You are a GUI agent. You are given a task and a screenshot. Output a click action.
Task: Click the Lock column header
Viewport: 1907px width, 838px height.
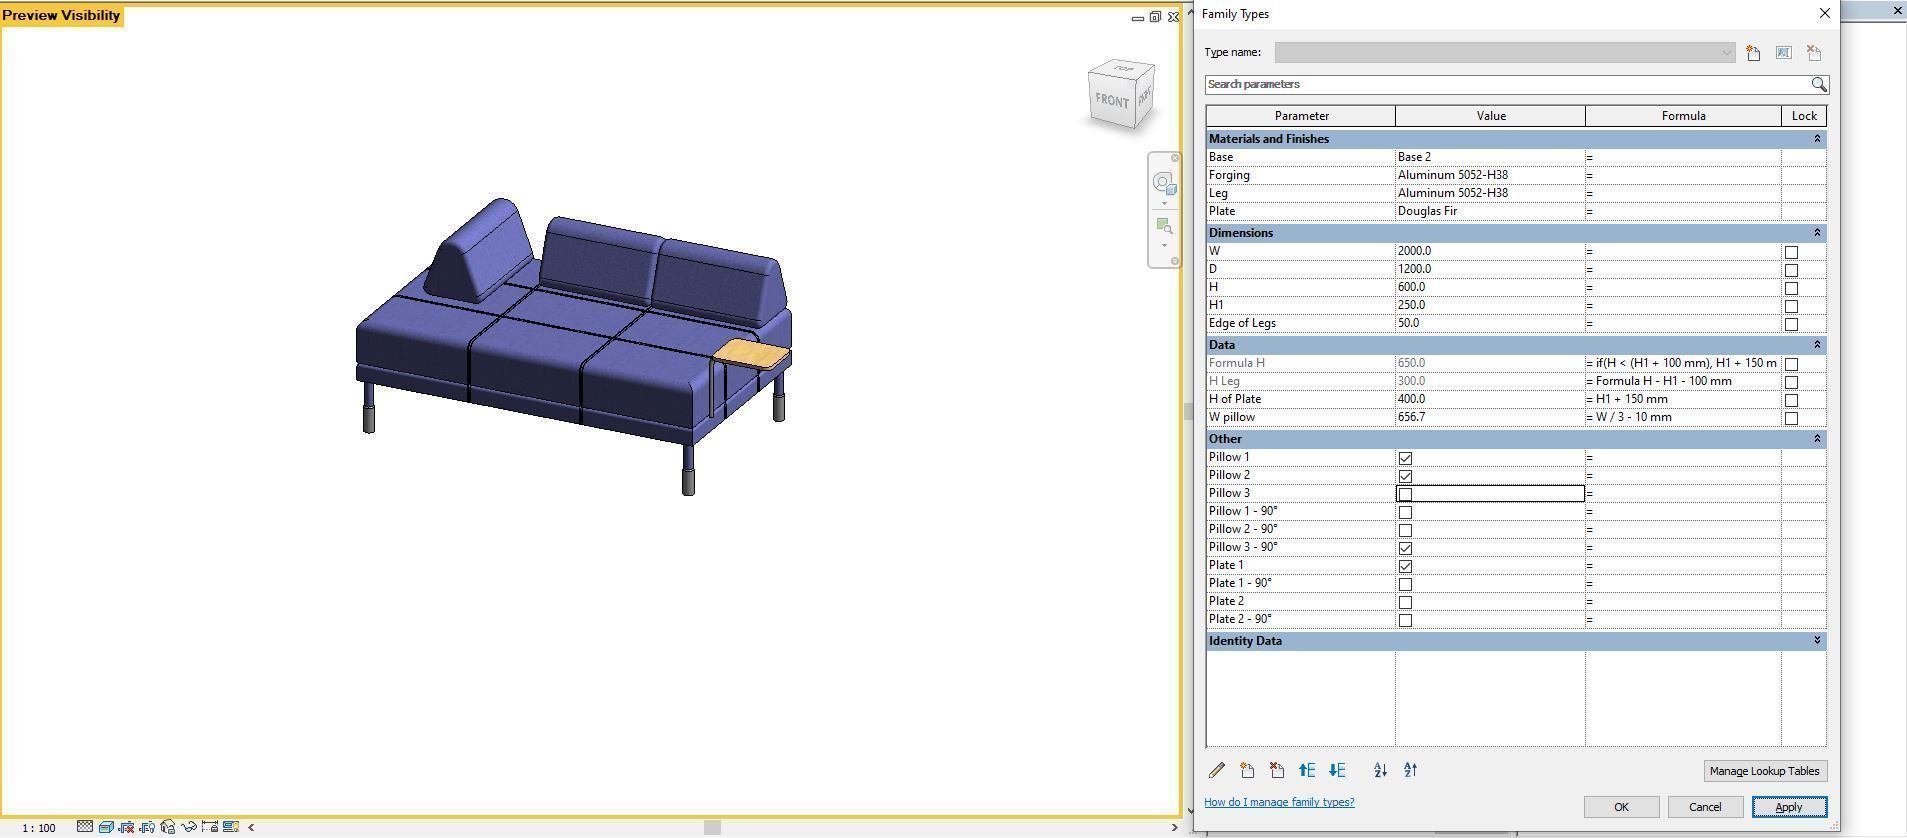1804,116
